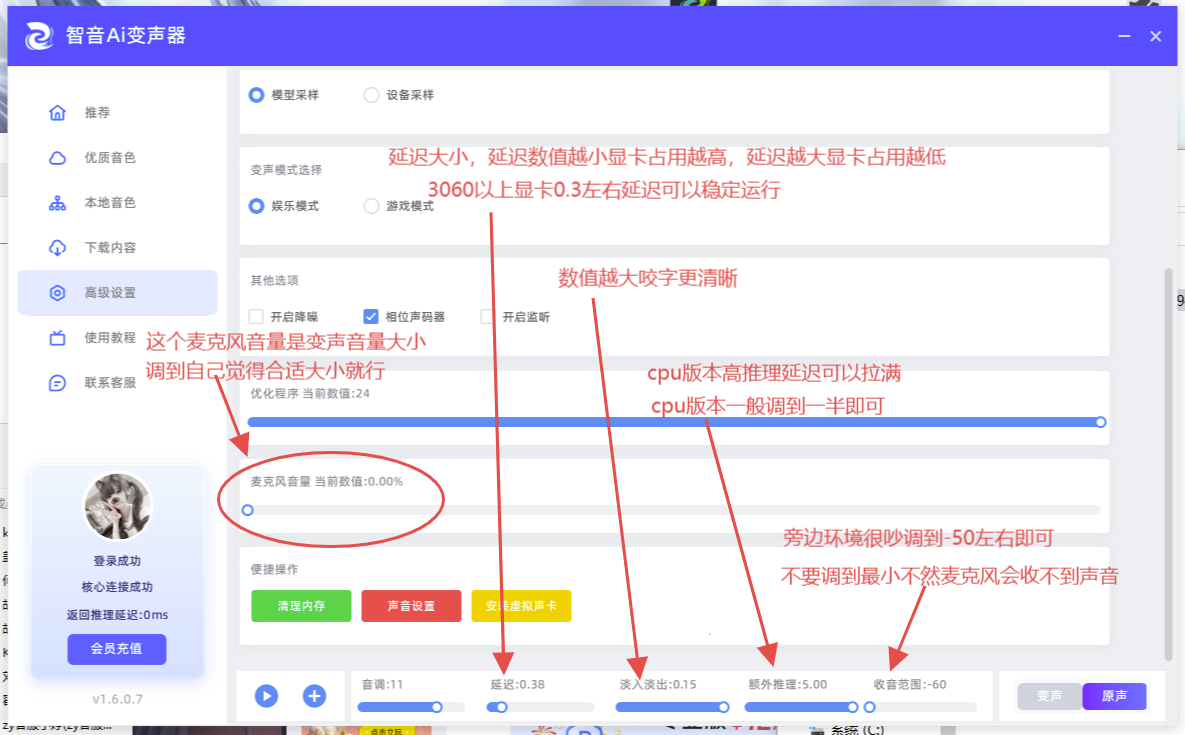Adjust the 额外推理 slider
This screenshot has height=735, width=1185.
click(x=801, y=707)
